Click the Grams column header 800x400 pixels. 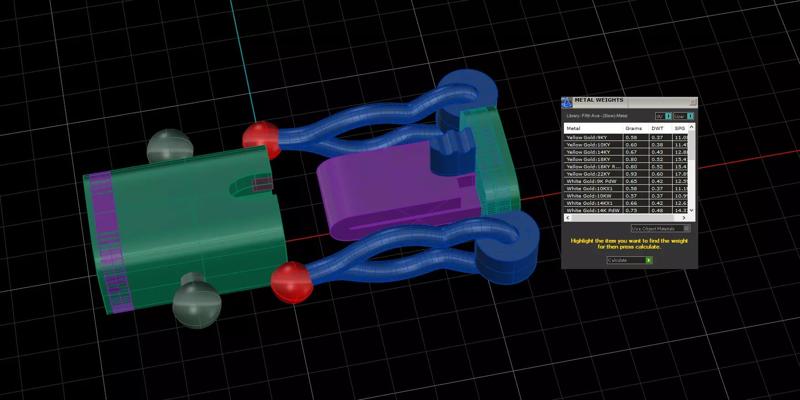tap(634, 128)
